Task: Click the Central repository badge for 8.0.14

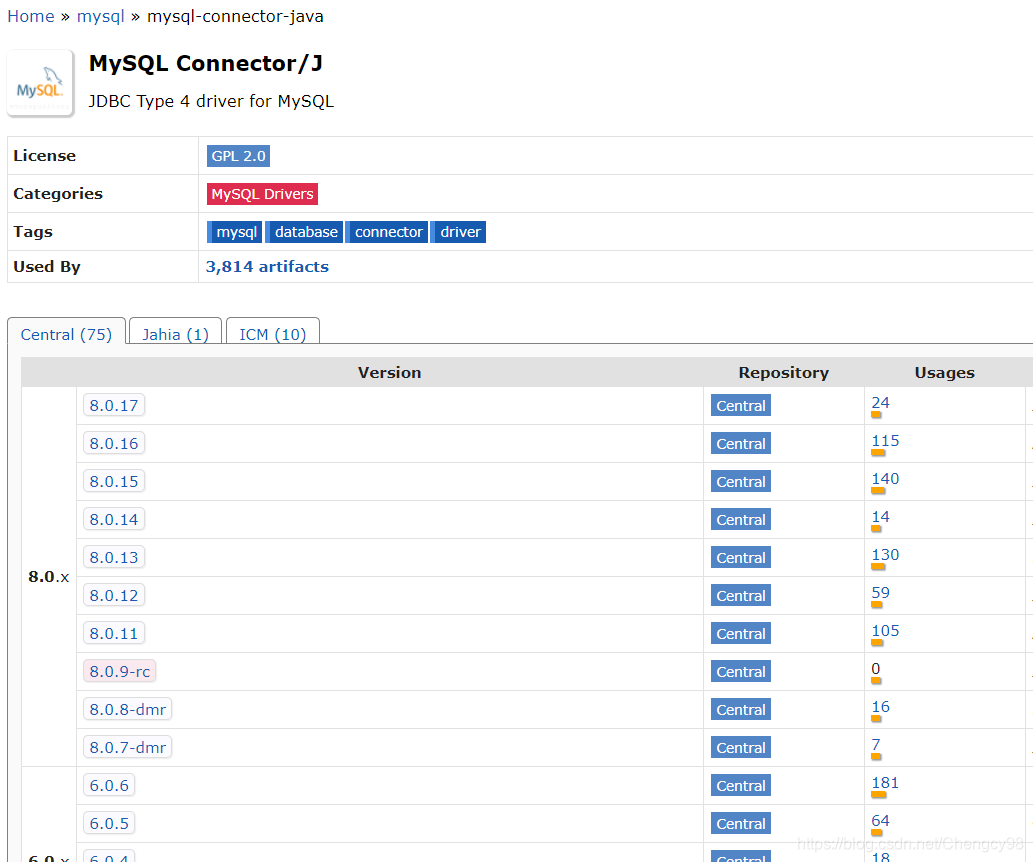Action: pos(741,519)
